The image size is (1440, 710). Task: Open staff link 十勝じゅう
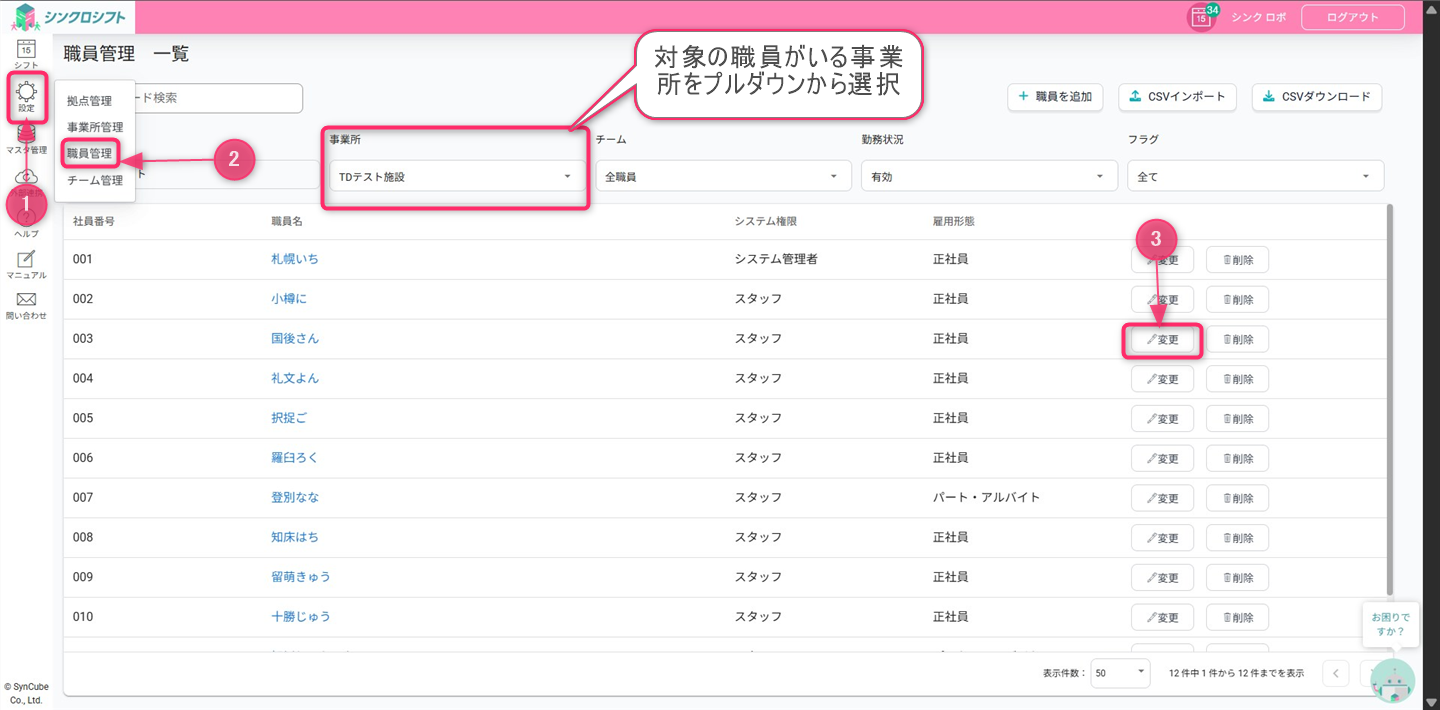pyautogui.click(x=301, y=616)
